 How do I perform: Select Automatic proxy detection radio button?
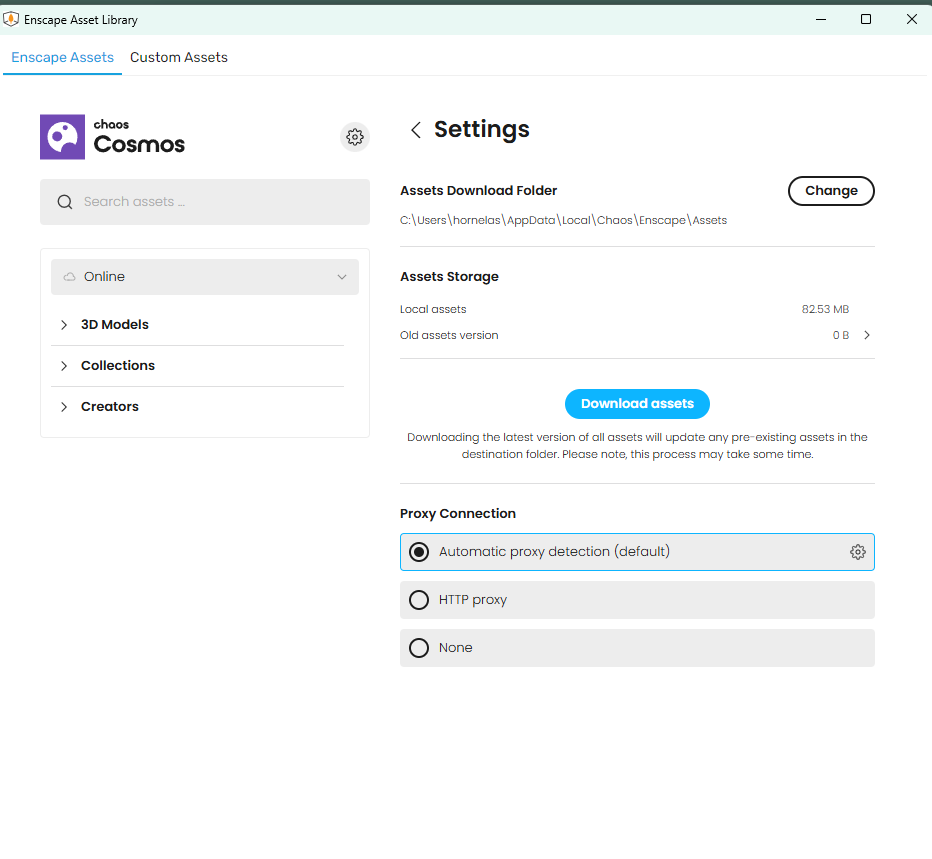pos(419,552)
